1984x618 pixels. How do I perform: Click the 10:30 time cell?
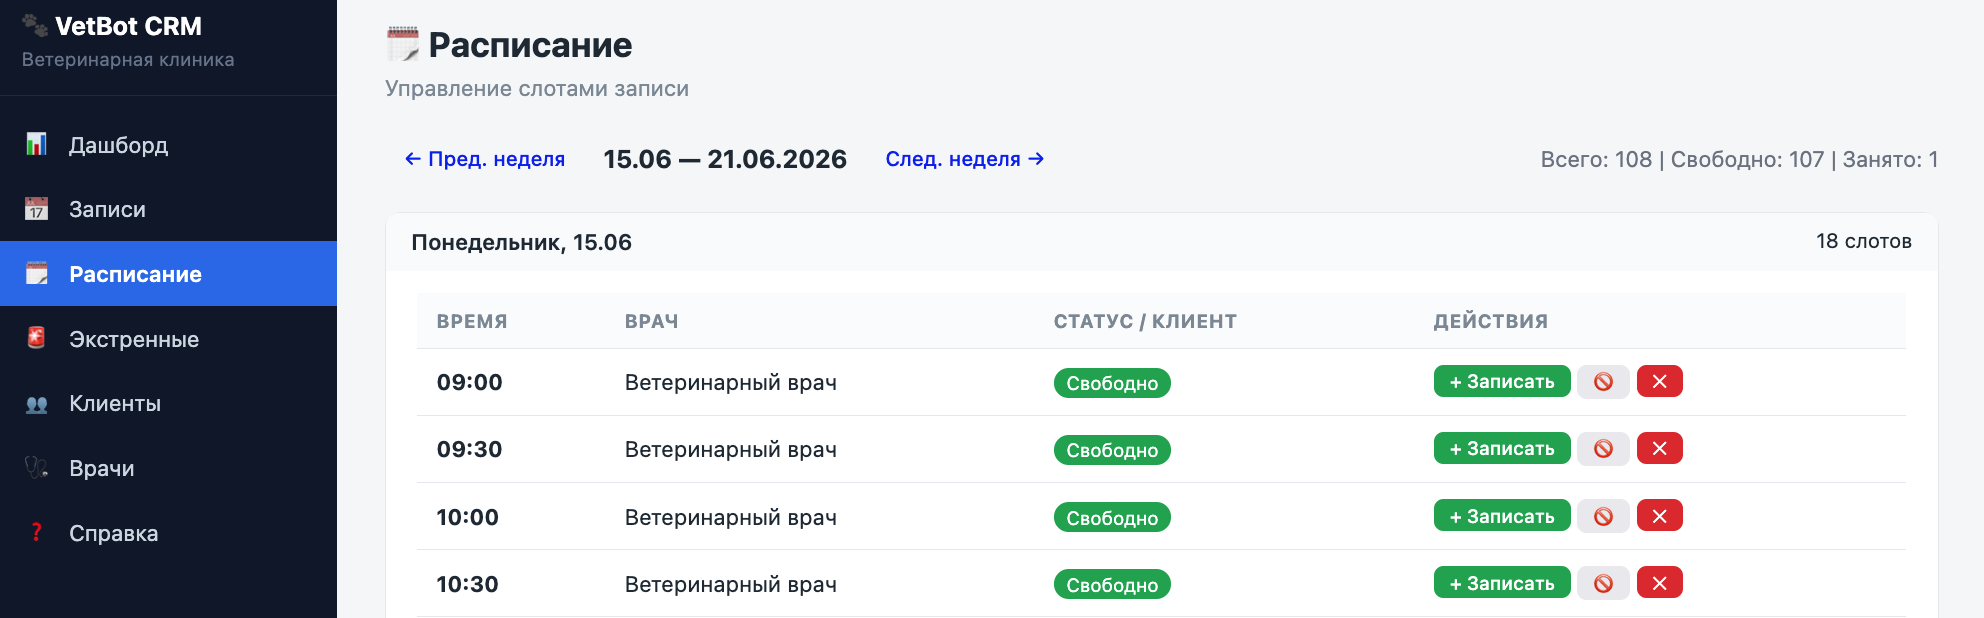467,584
